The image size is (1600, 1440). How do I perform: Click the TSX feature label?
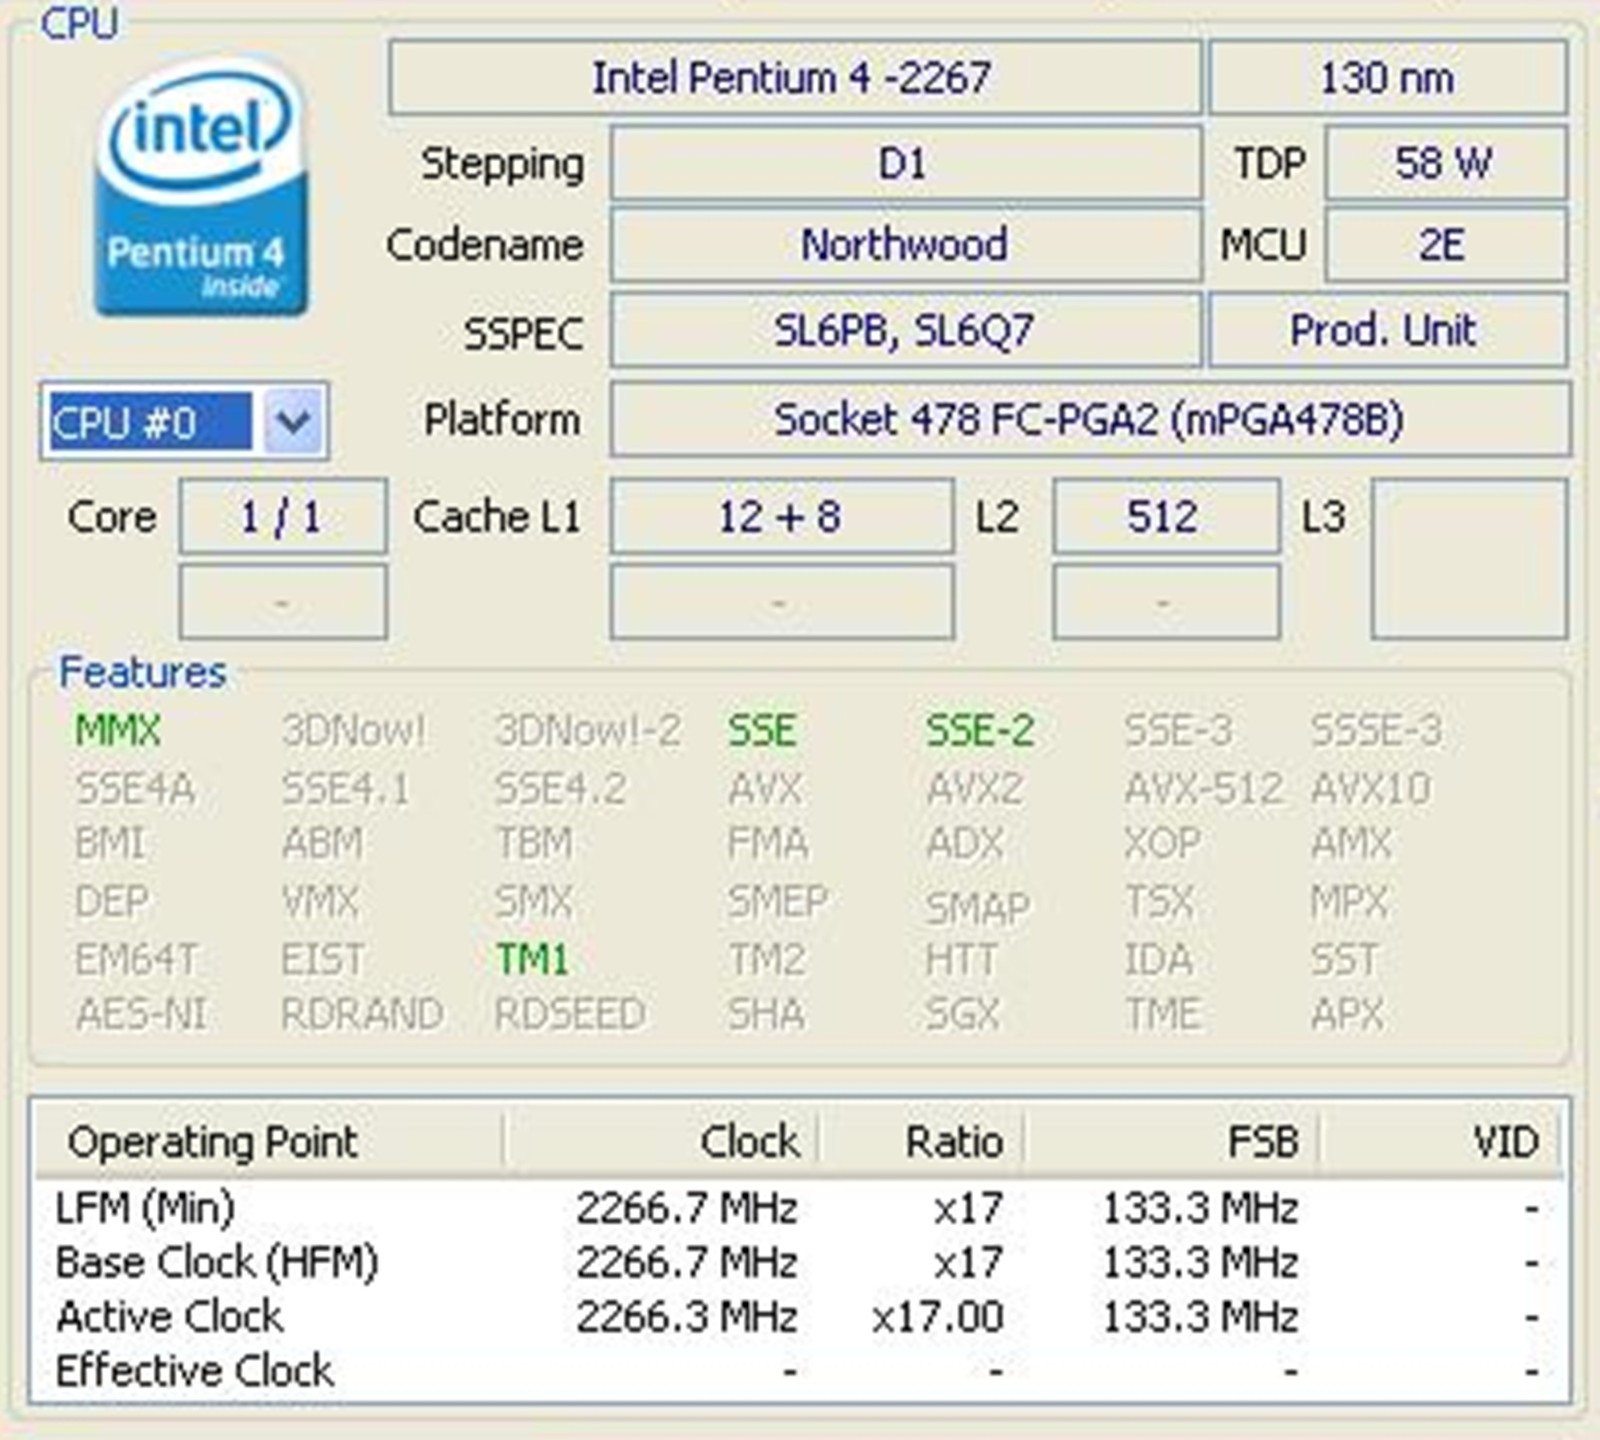(x=1159, y=902)
